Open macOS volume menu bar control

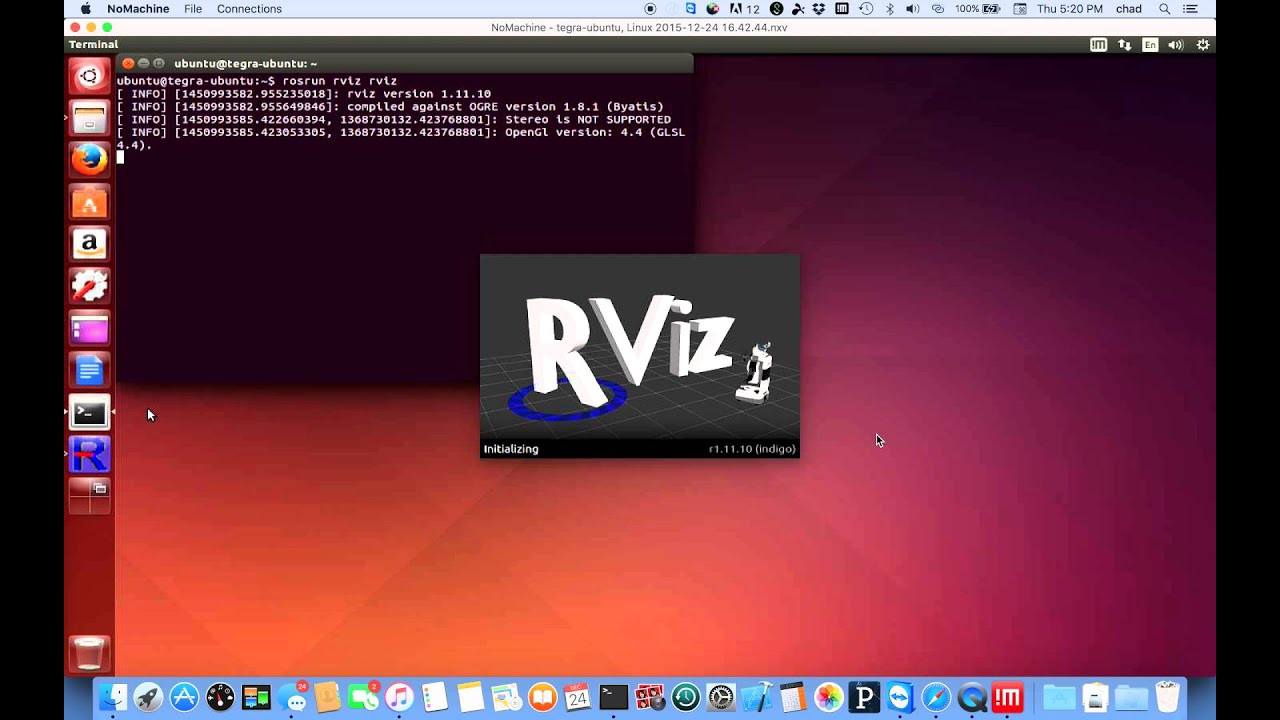coord(913,9)
